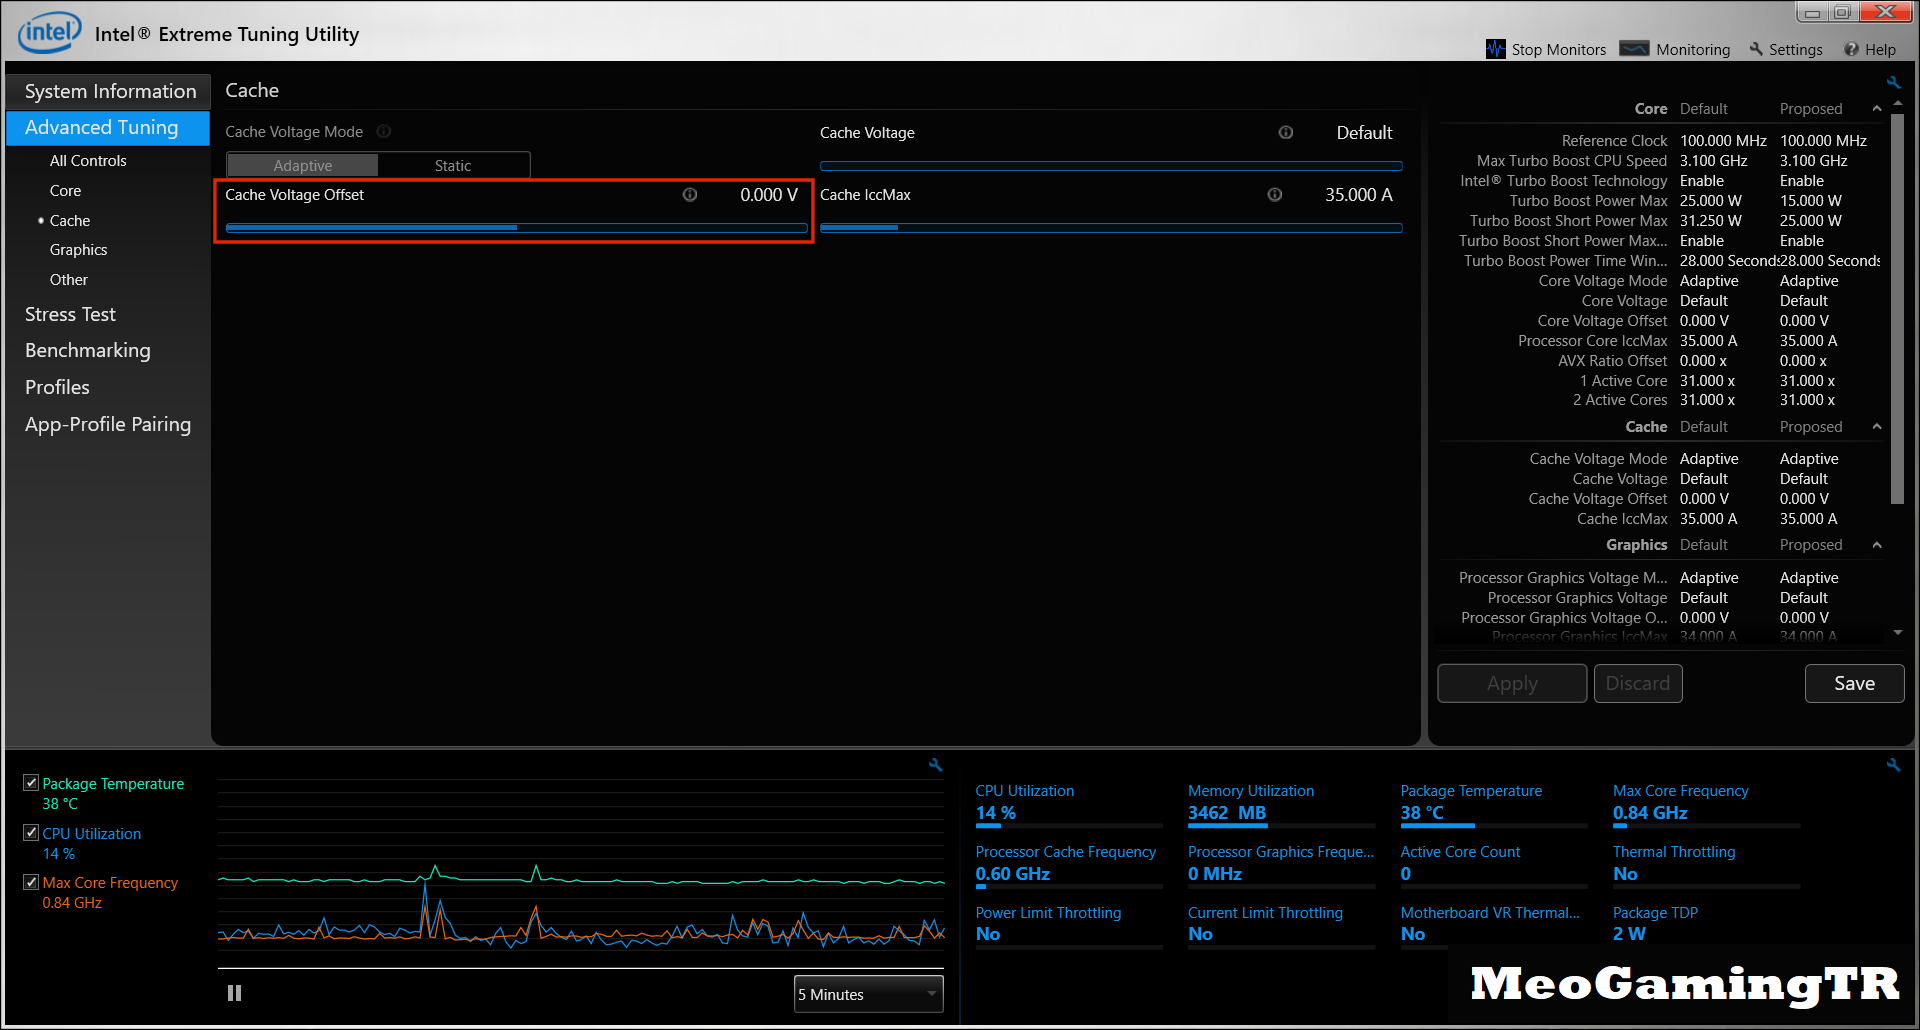This screenshot has height=1030, width=1920.
Task: Open the App-Profile Pairing section
Action: 108,424
